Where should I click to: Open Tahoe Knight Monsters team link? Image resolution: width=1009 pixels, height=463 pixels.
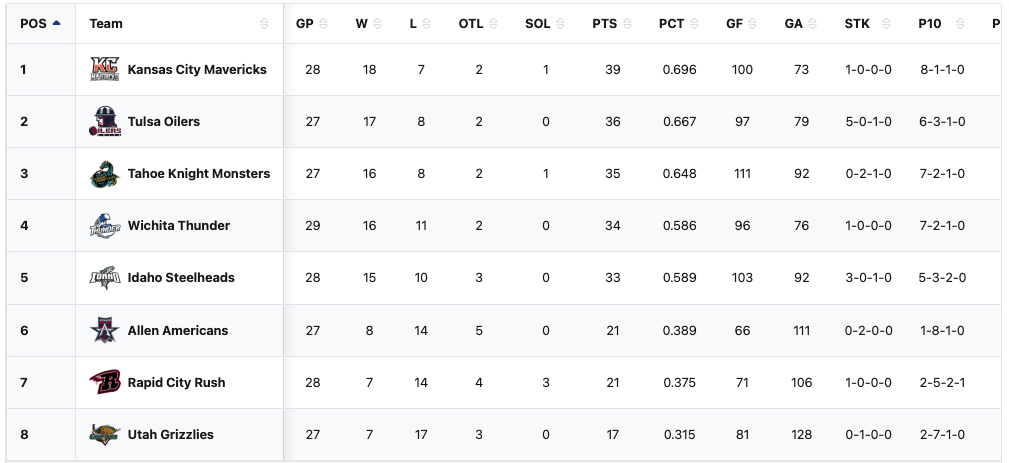pos(199,174)
